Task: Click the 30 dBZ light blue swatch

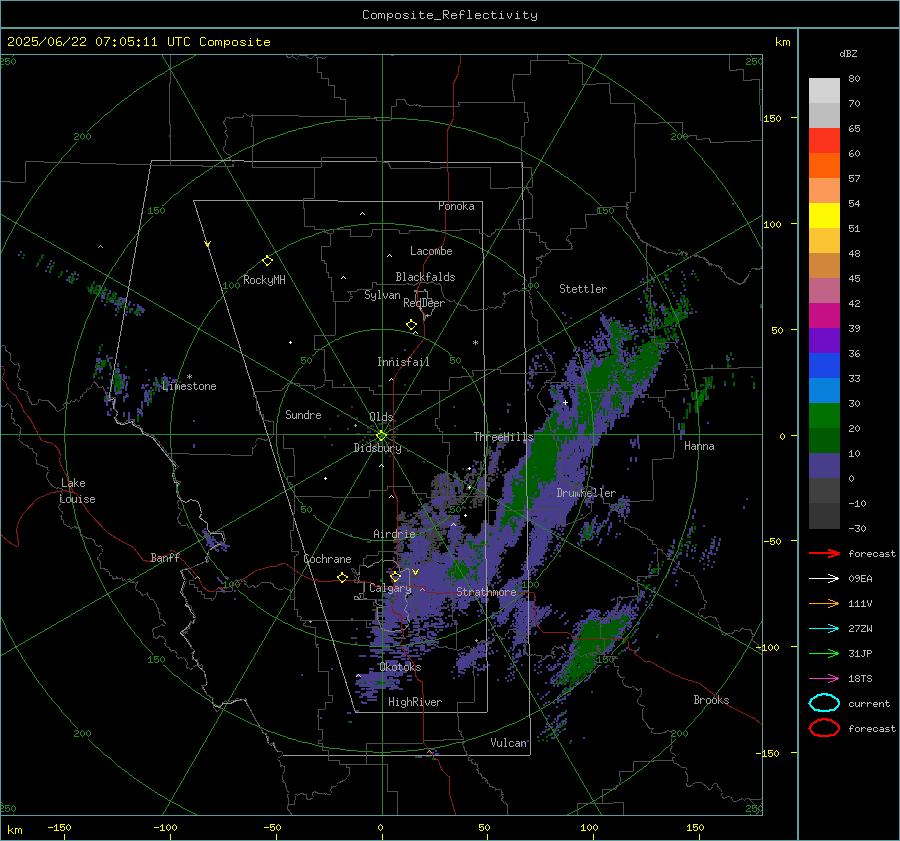Action: [x=824, y=390]
